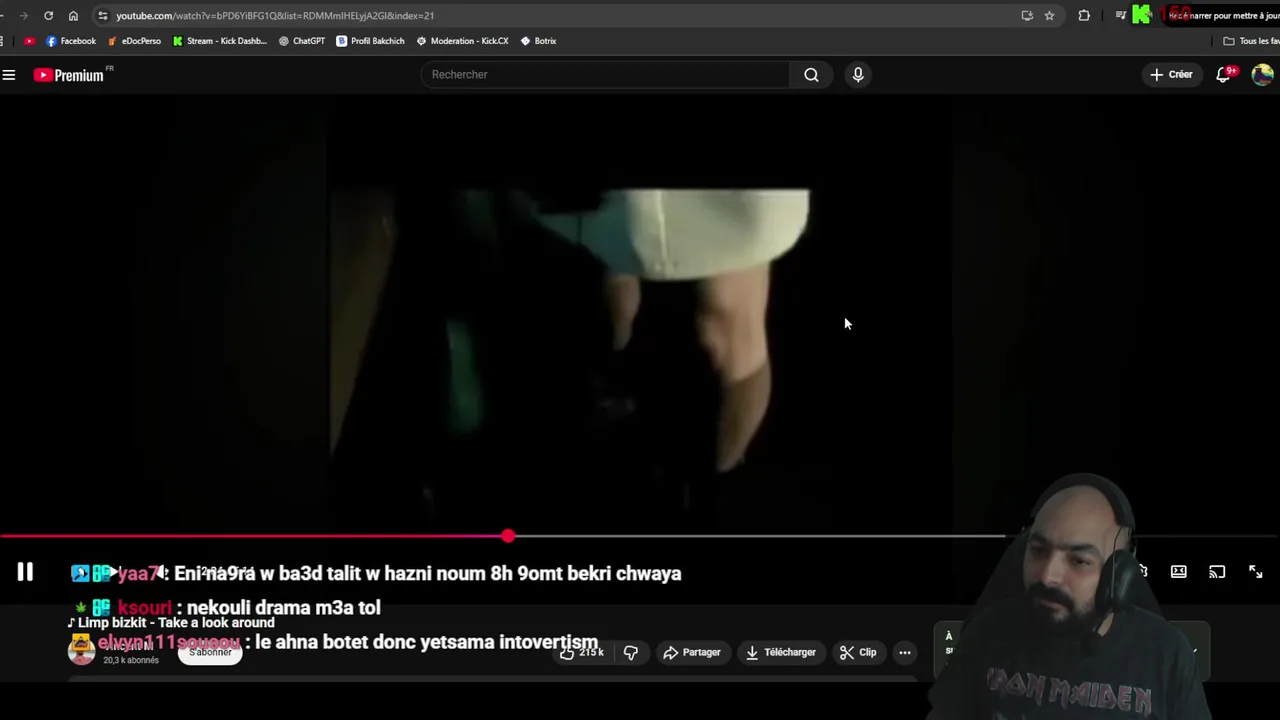
Task: Cast video with the cast icon
Action: coord(1217,572)
